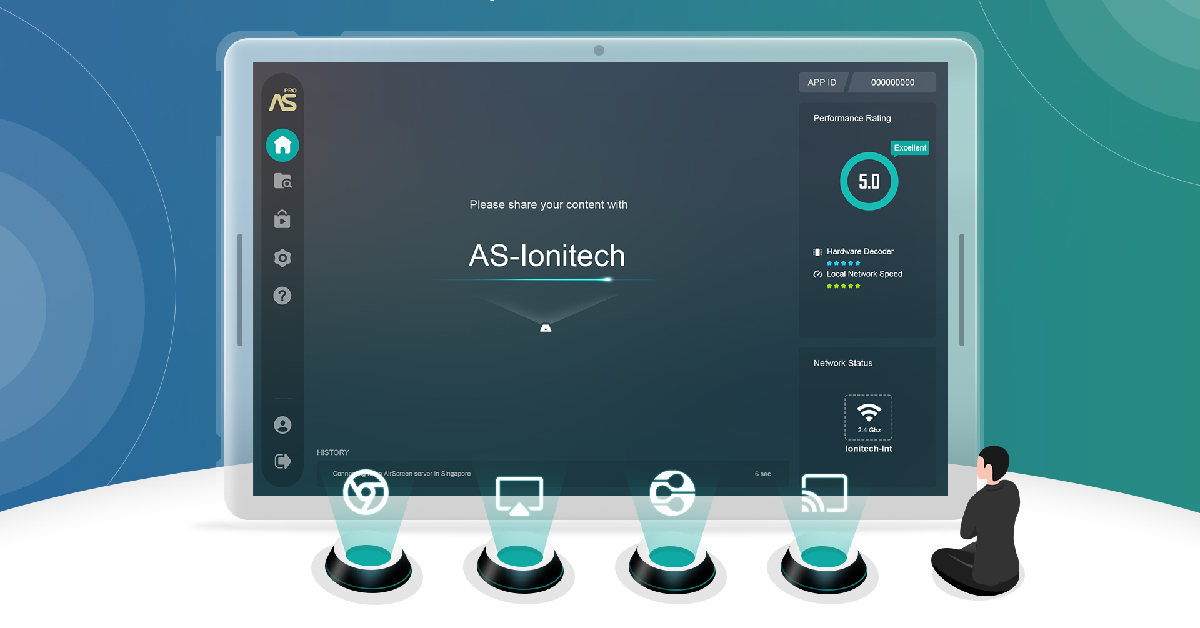This screenshot has width=1200, height=628.
Task: Click the Local Network Speed gauge icon
Action: pos(817,274)
